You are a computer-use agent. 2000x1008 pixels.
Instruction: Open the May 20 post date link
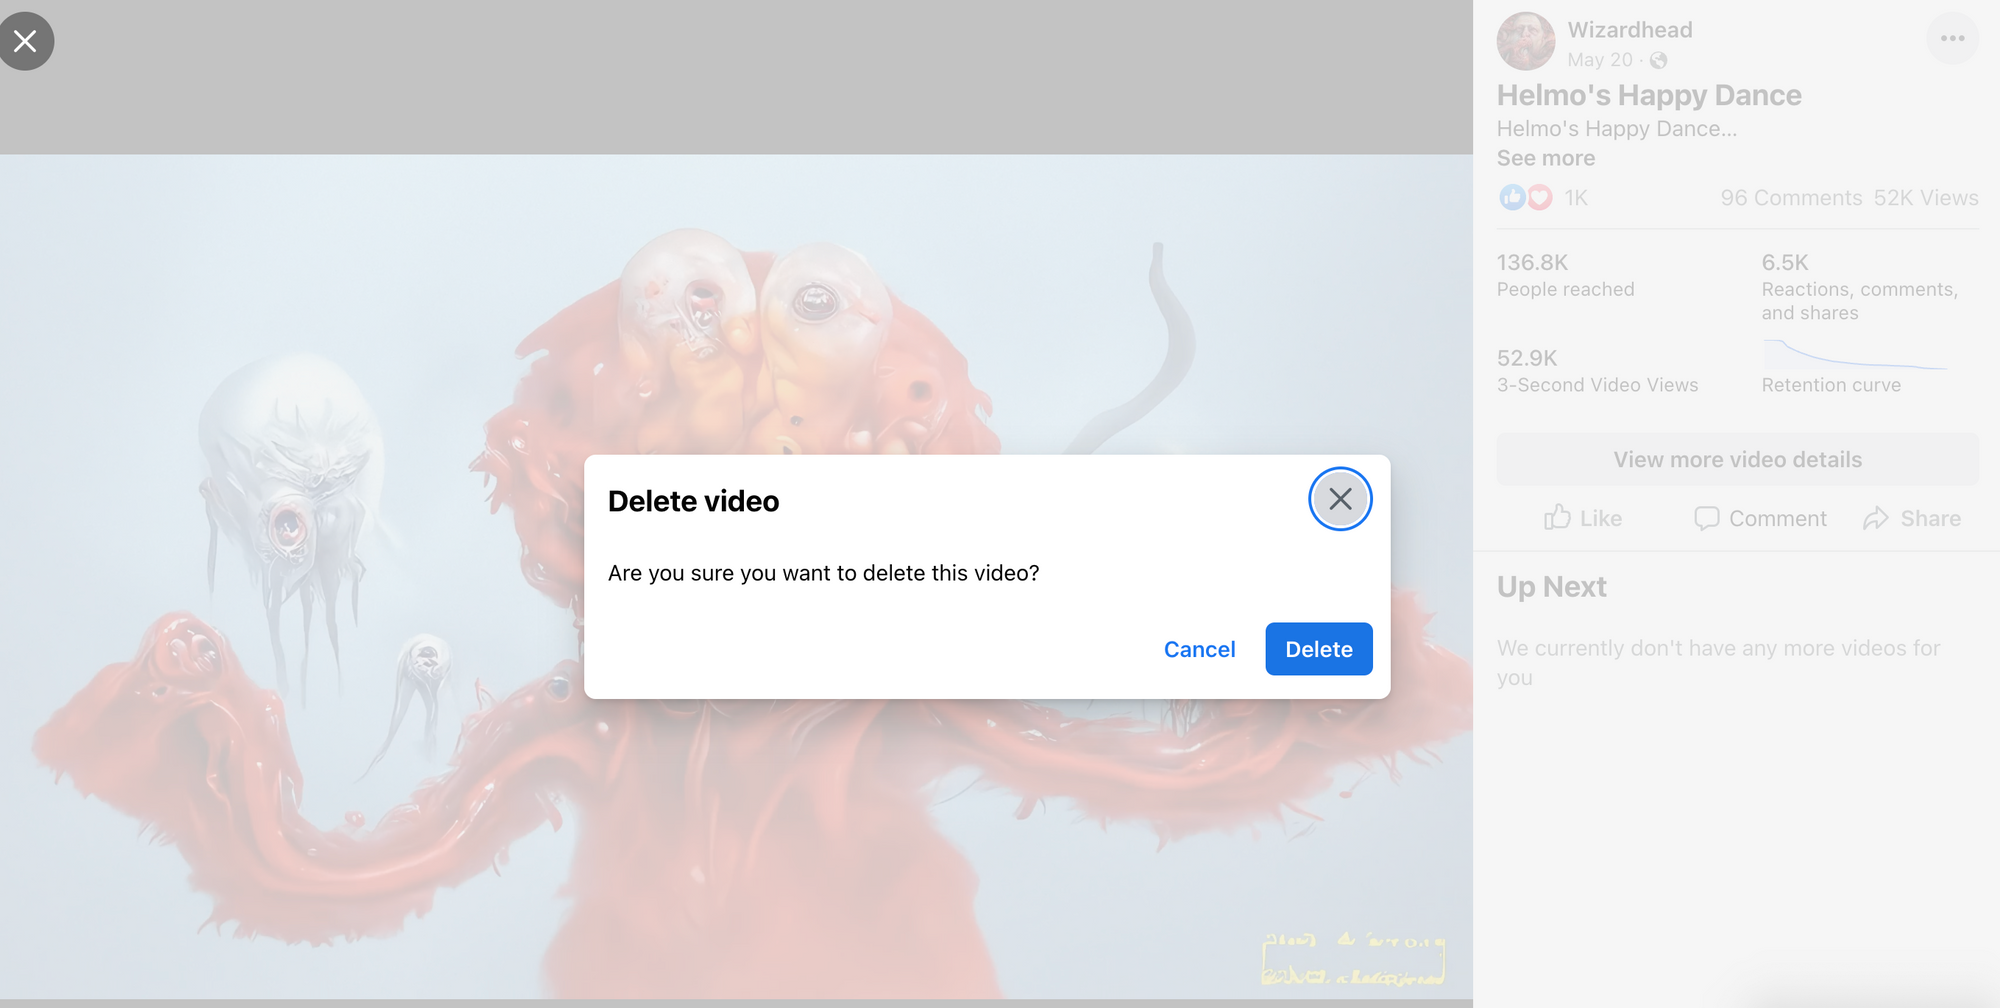coord(1600,60)
